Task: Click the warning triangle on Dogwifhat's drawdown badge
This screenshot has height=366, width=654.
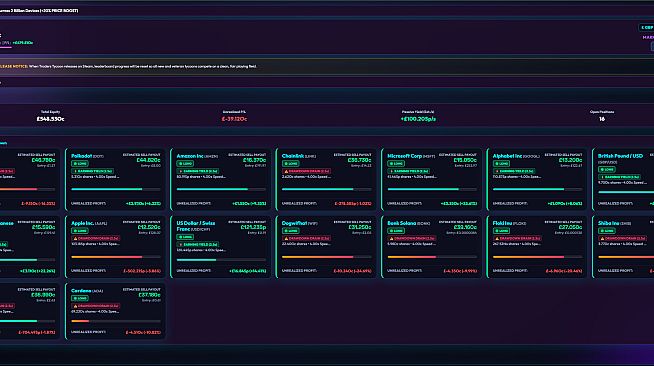Action: (286, 238)
